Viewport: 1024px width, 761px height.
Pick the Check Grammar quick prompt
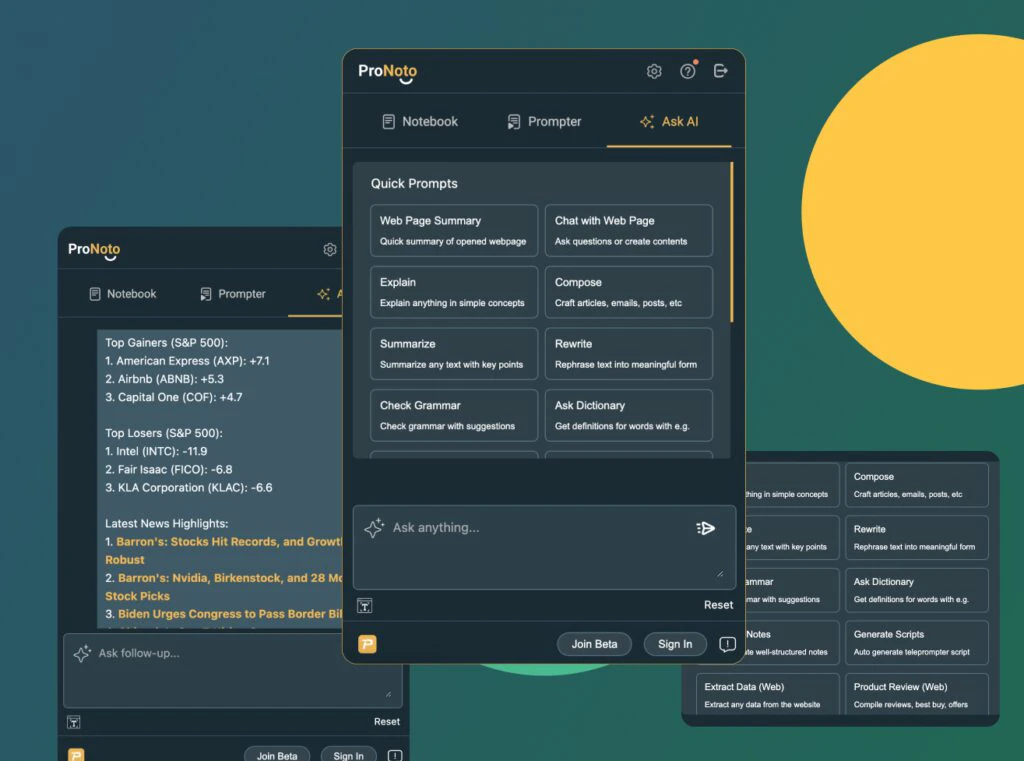click(x=453, y=415)
